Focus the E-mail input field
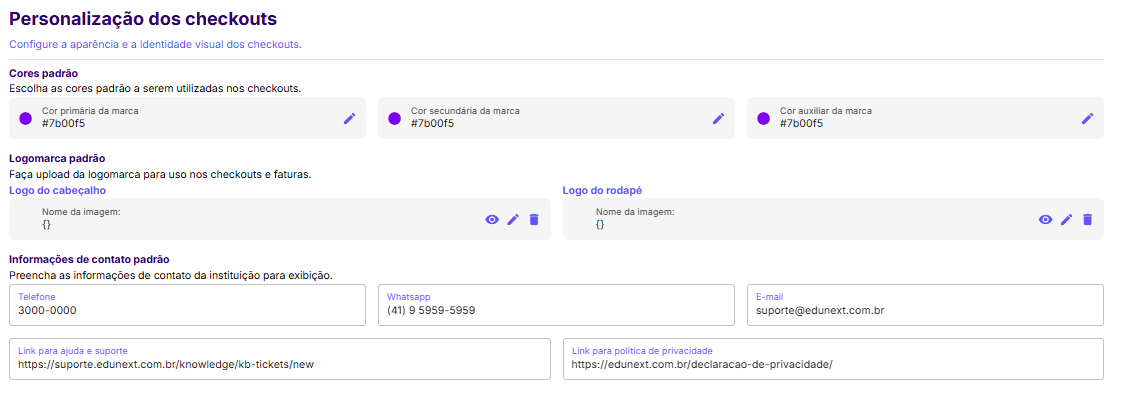The width and height of the screenshot is (1123, 394). [x=925, y=305]
